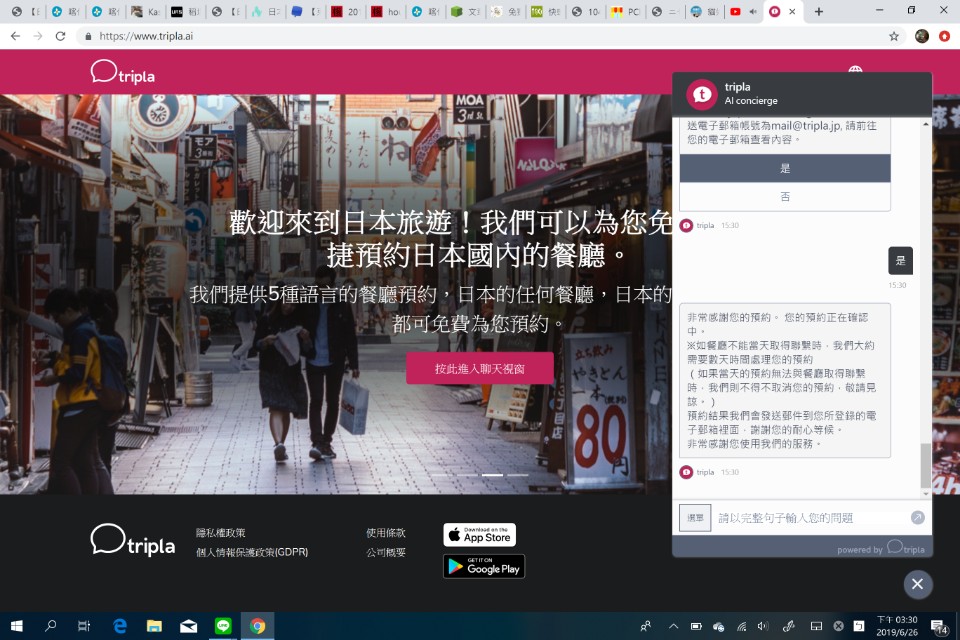Click the powered by tripla logo

[906, 548]
